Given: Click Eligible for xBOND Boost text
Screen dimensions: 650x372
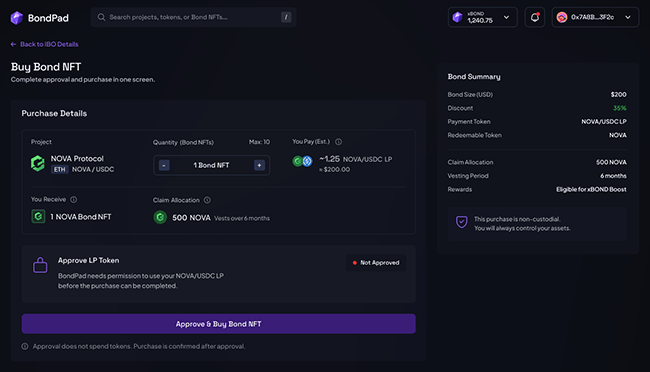Looking at the screenshot, I should (x=591, y=190).
